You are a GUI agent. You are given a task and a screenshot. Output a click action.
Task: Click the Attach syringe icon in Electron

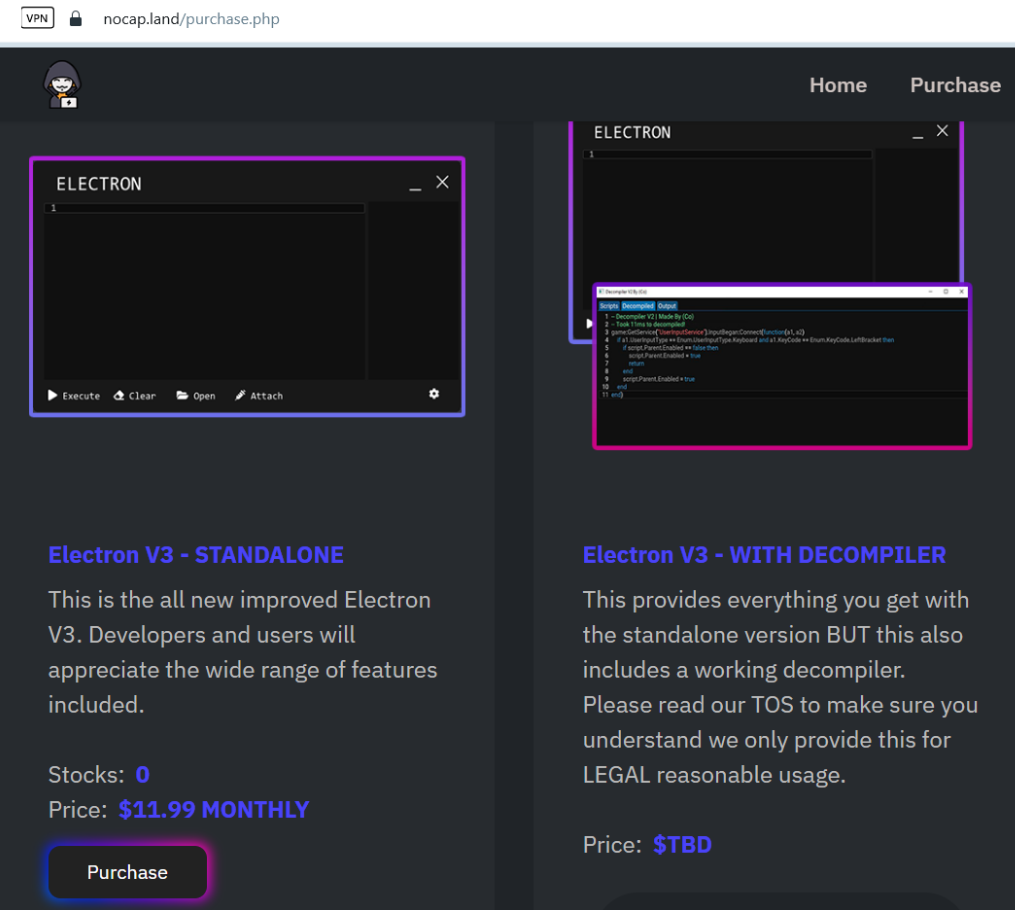240,395
